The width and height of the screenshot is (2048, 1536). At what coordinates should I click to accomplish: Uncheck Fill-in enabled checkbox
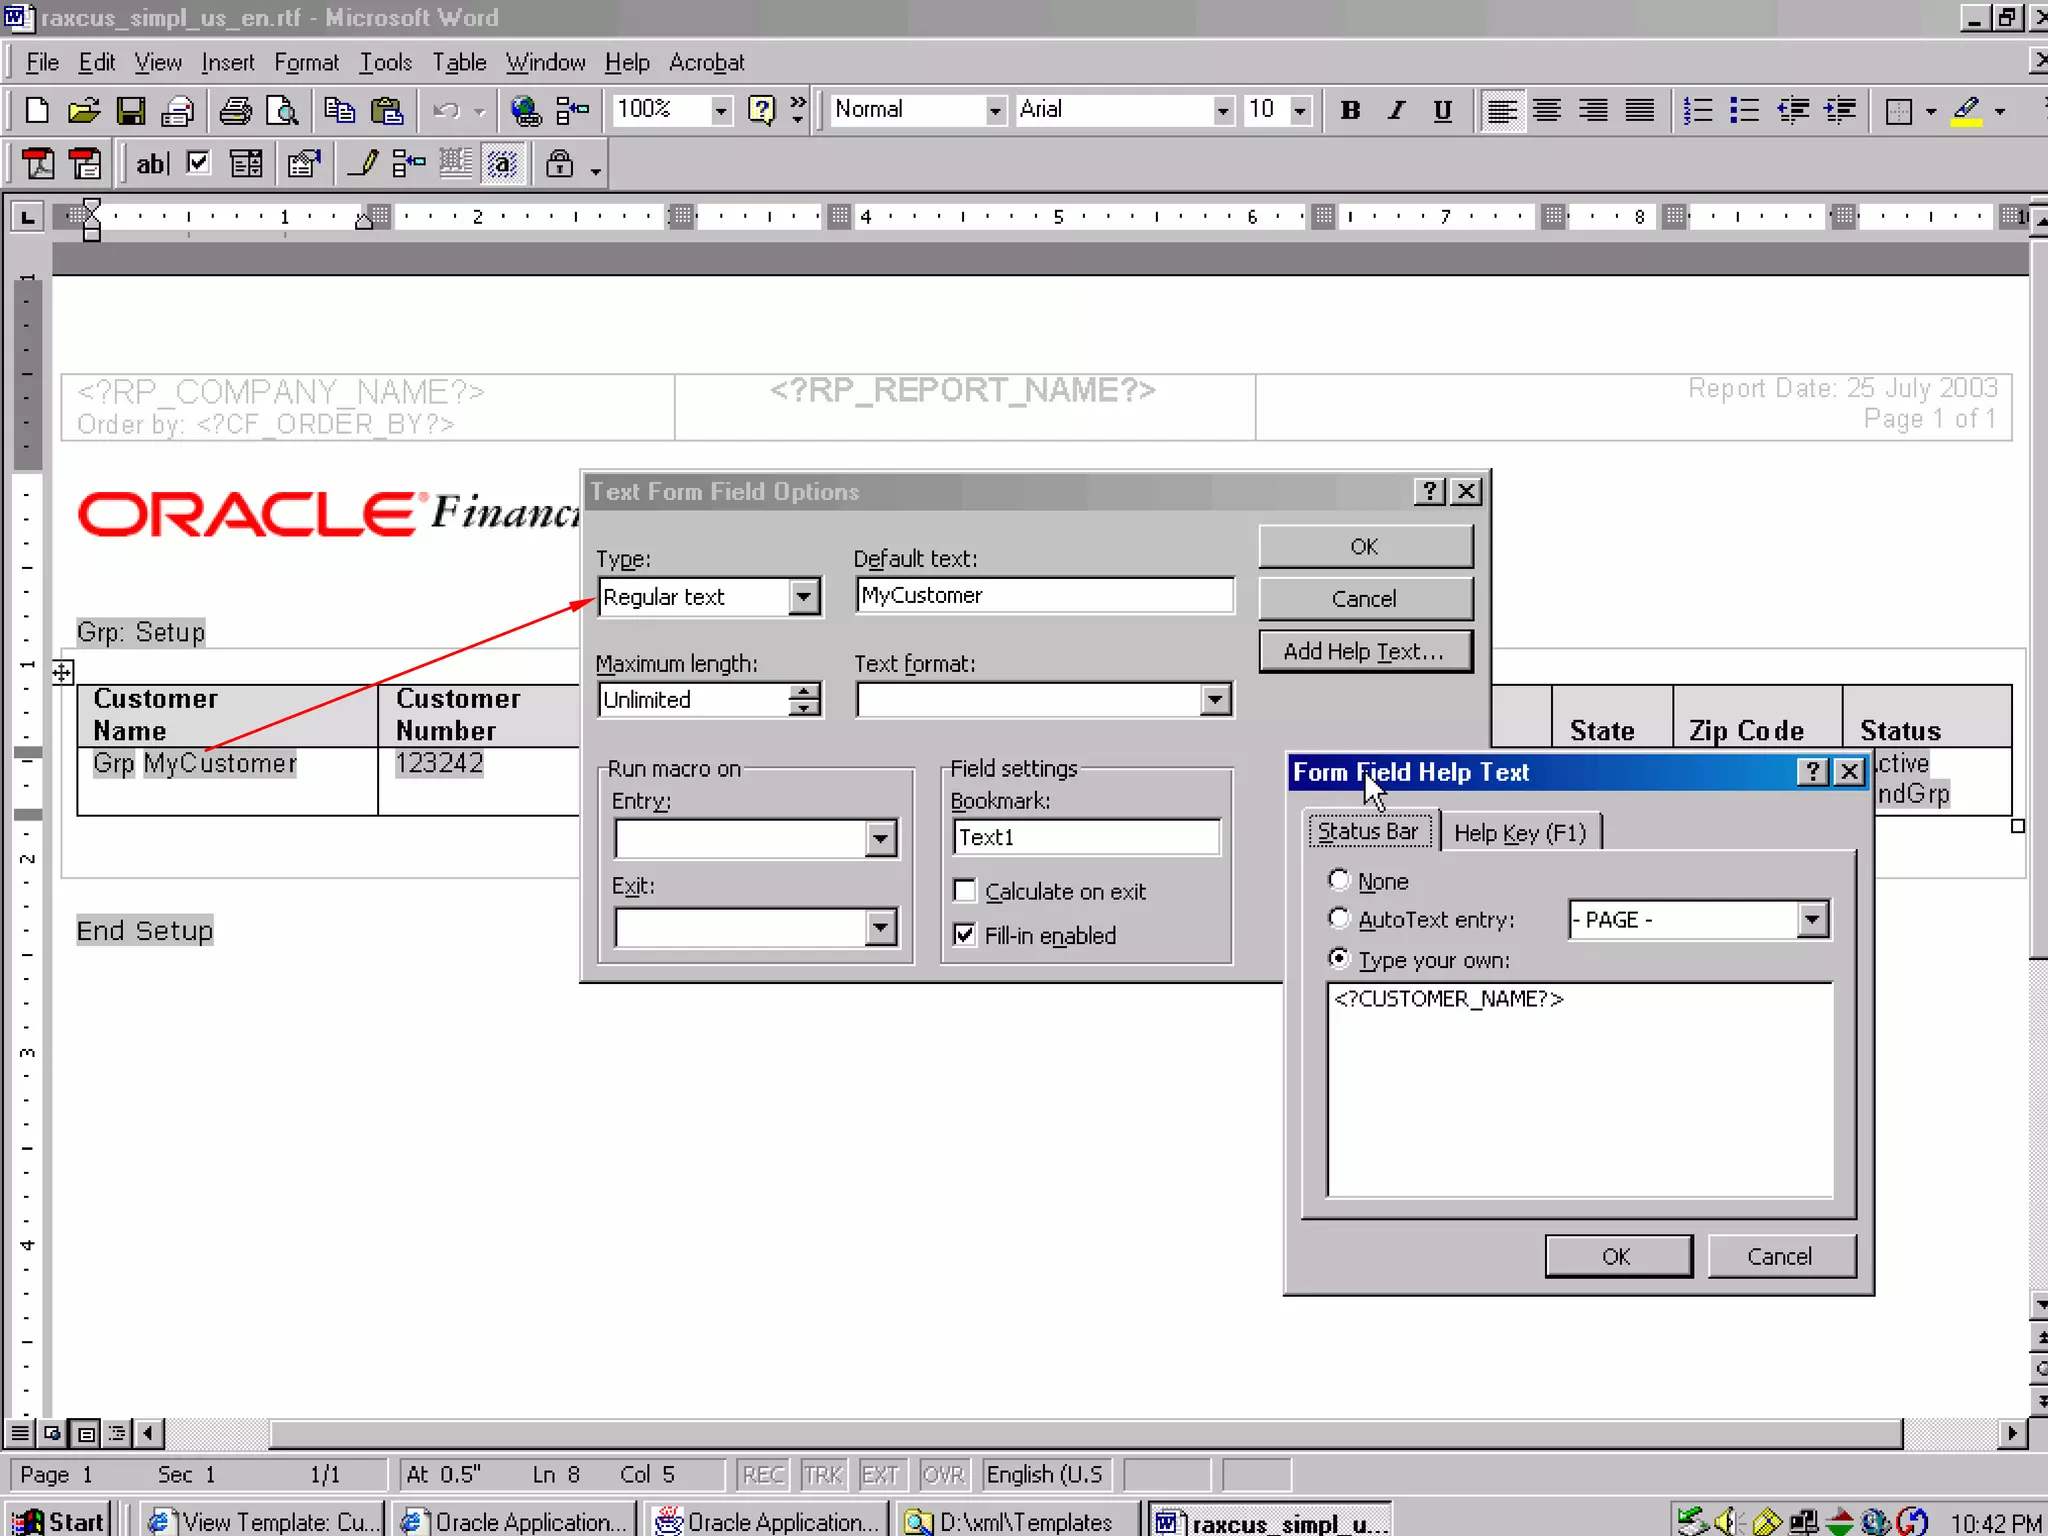click(x=965, y=935)
